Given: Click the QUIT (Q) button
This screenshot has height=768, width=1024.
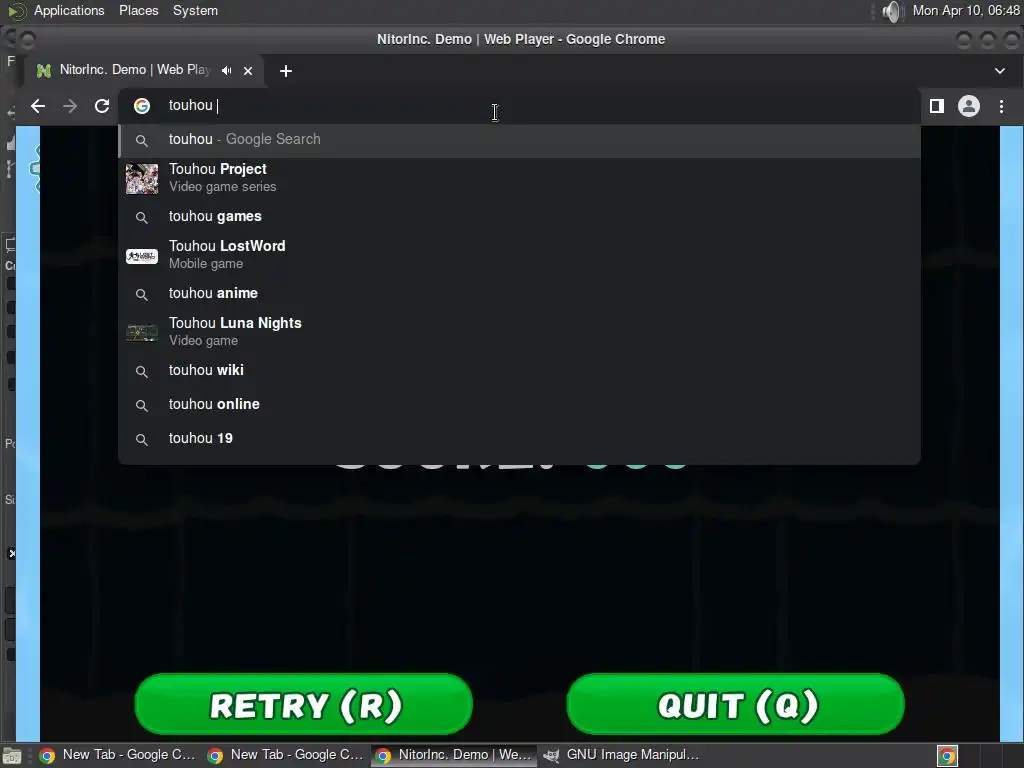Looking at the screenshot, I should click(736, 705).
